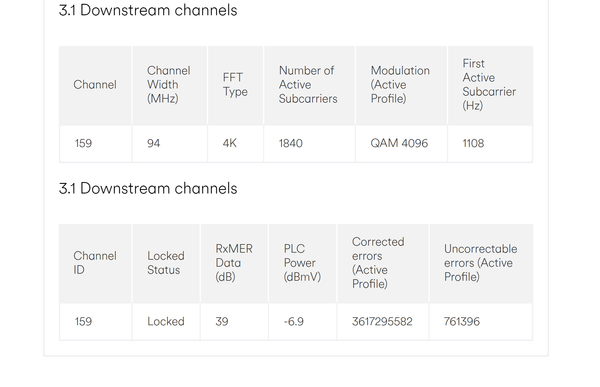
Task: Select the 1840 subcarriers value
Action: [x=290, y=144]
